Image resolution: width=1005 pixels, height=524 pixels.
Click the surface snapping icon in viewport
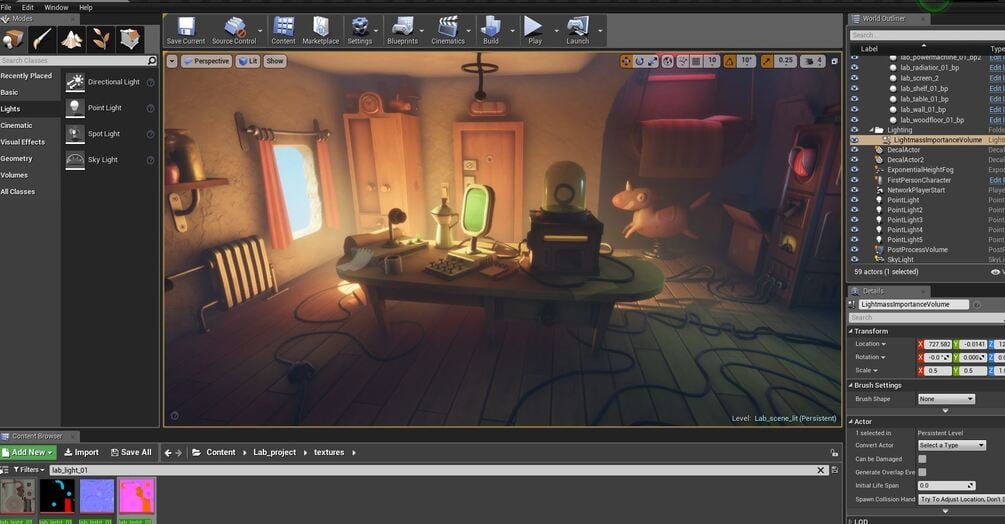click(x=683, y=61)
